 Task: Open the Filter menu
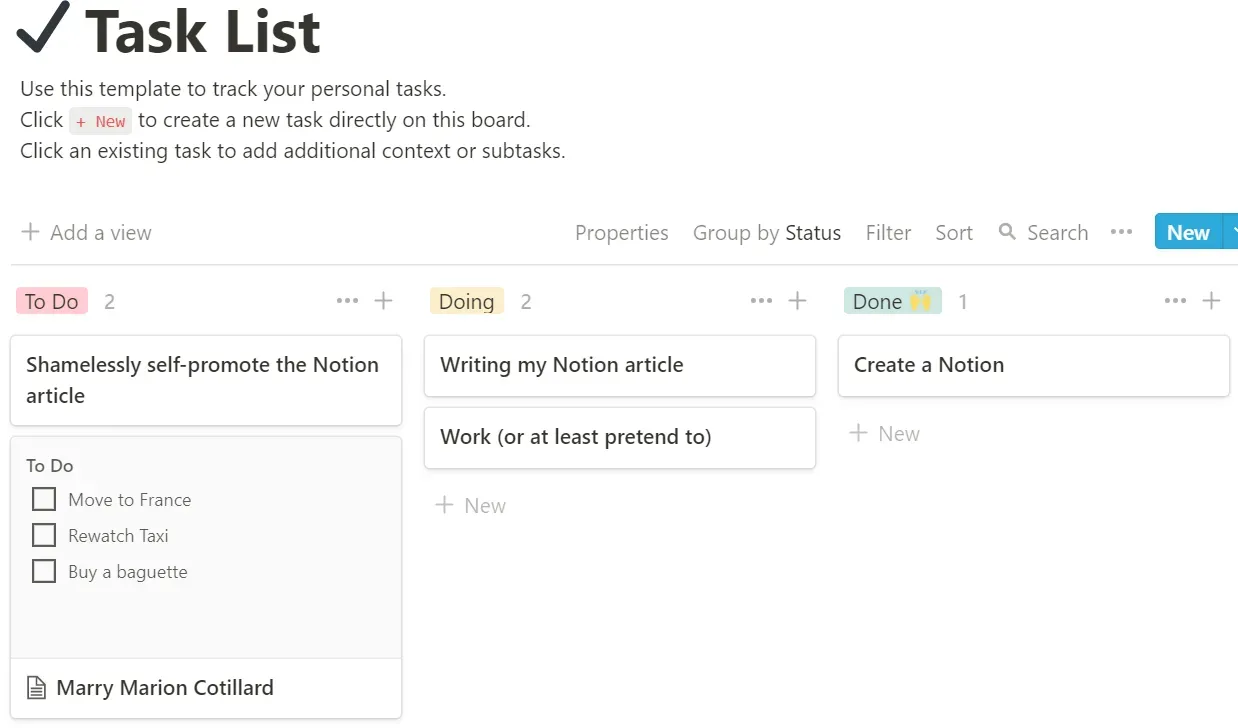[x=888, y=233]
